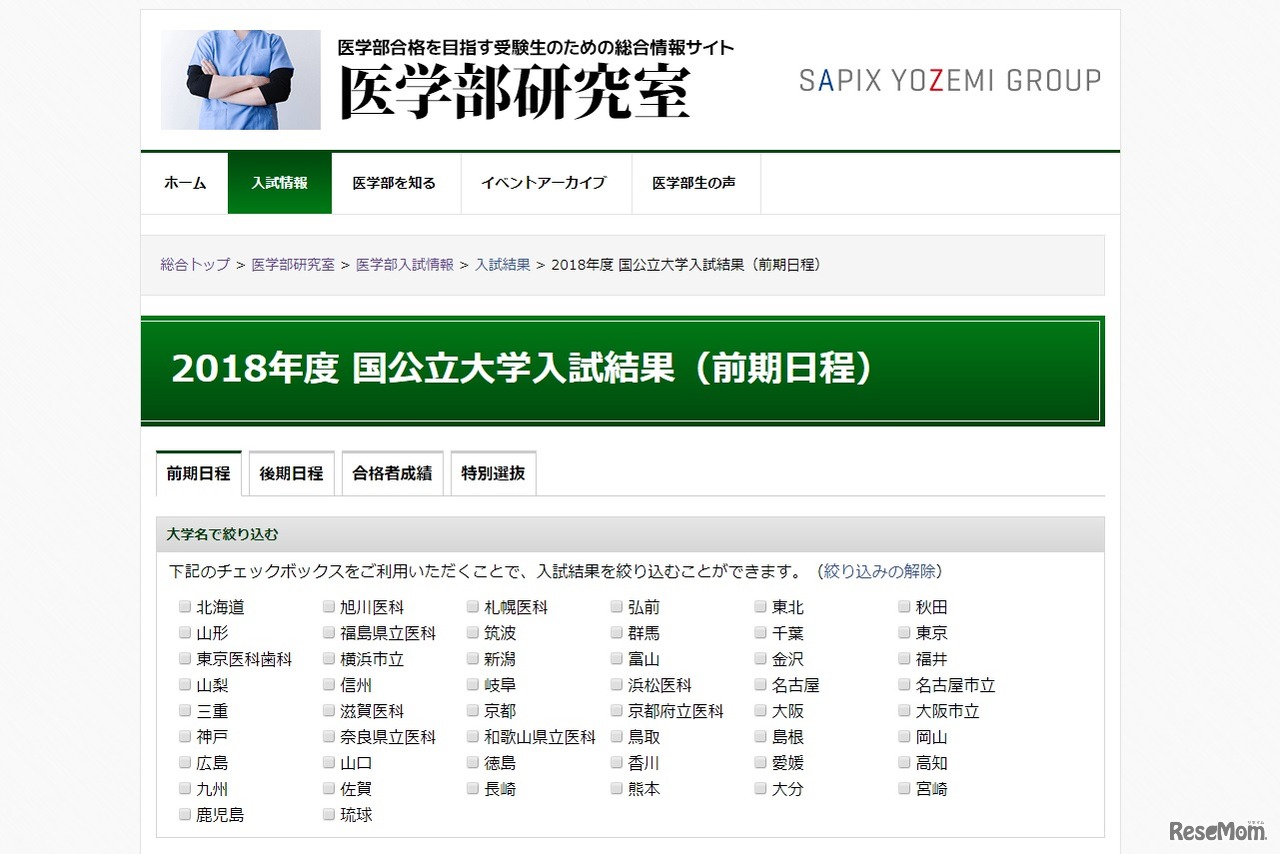The image size is (1280, 854).
Task: Check the 東京医科歯科 checkbox
Action: [x=184, y=658]
